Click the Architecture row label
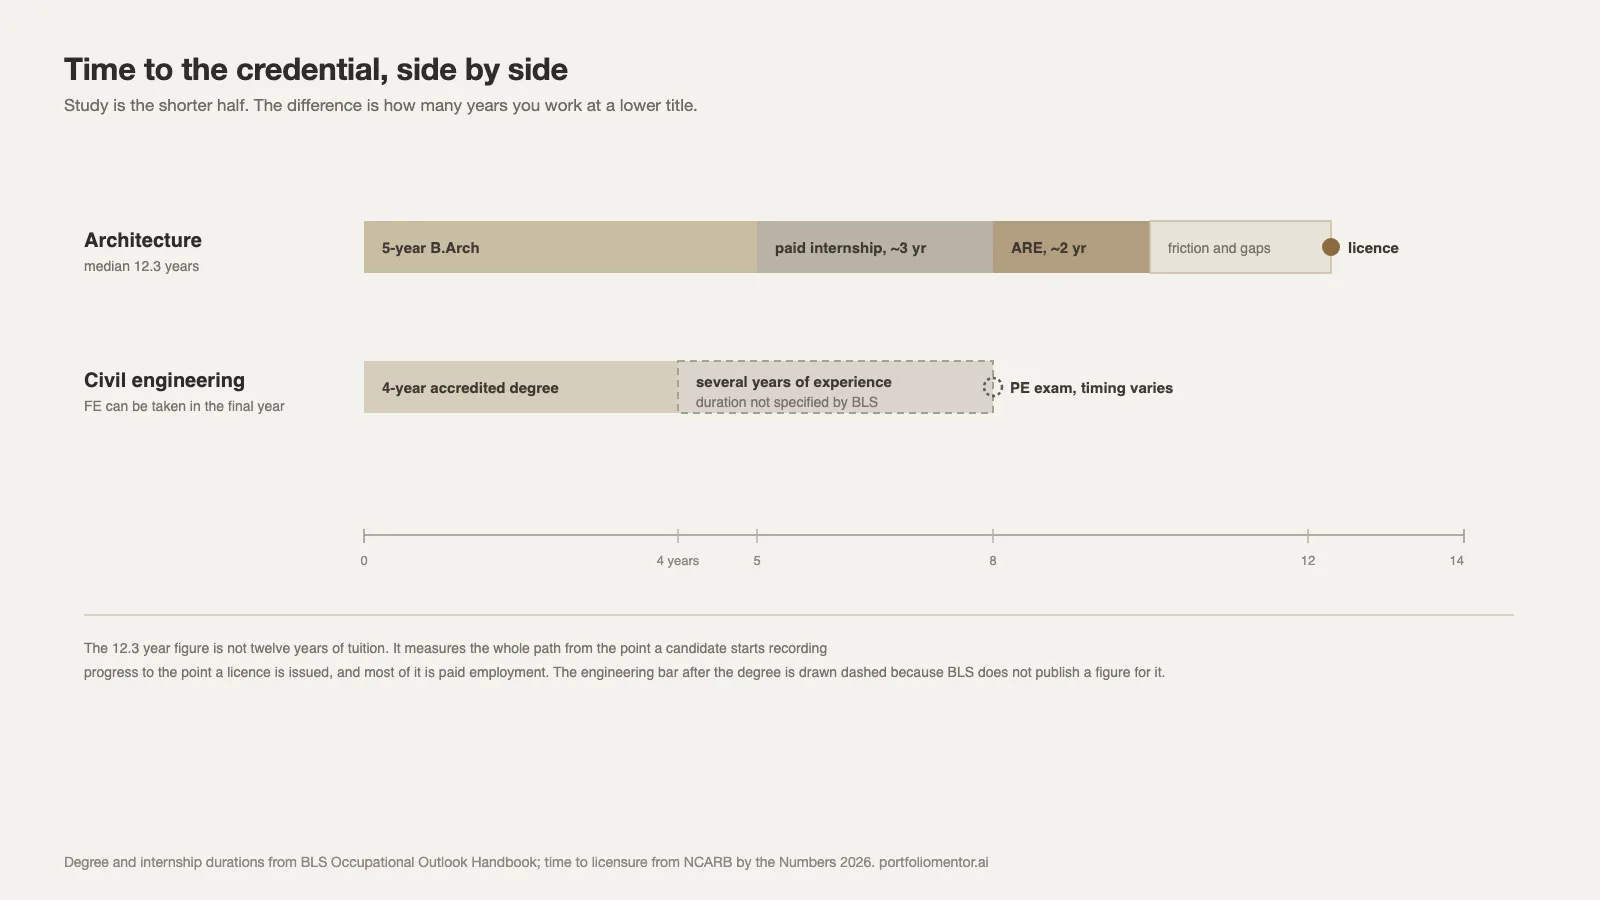Image resolution: width=1600 pixels, height=900 pixels. click(143, 240)
